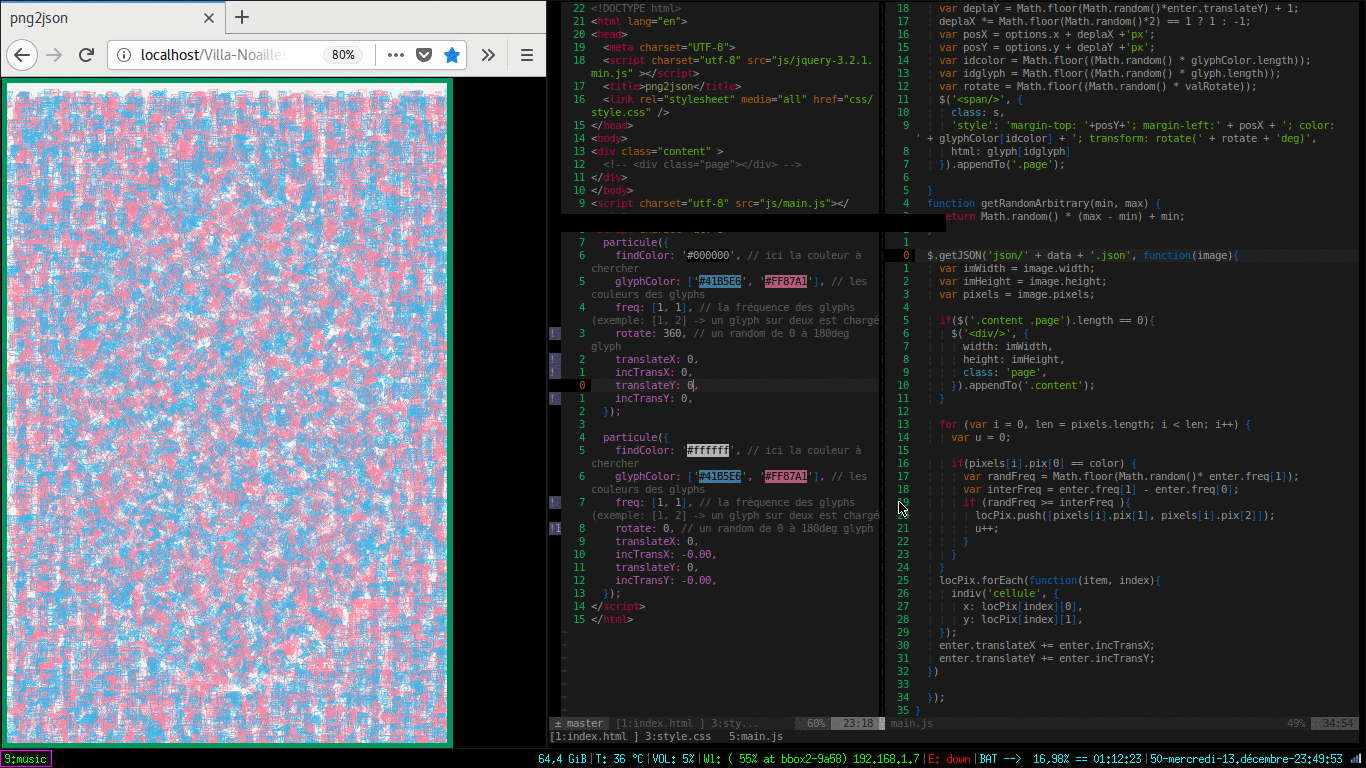Expand the toolbar overflow chevron

coord(488,55)
